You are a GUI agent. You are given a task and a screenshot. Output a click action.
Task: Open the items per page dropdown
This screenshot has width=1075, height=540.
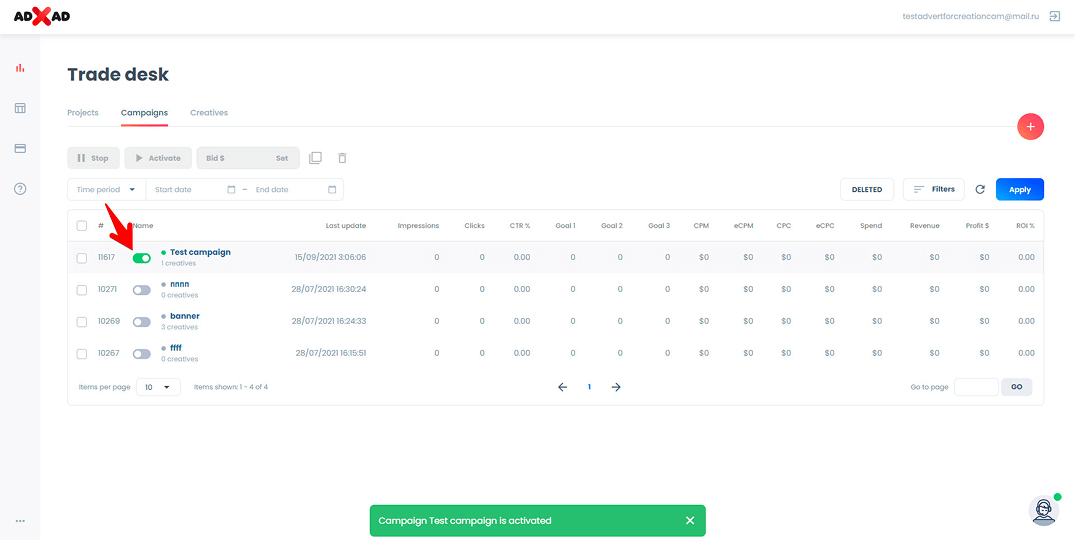158,387
